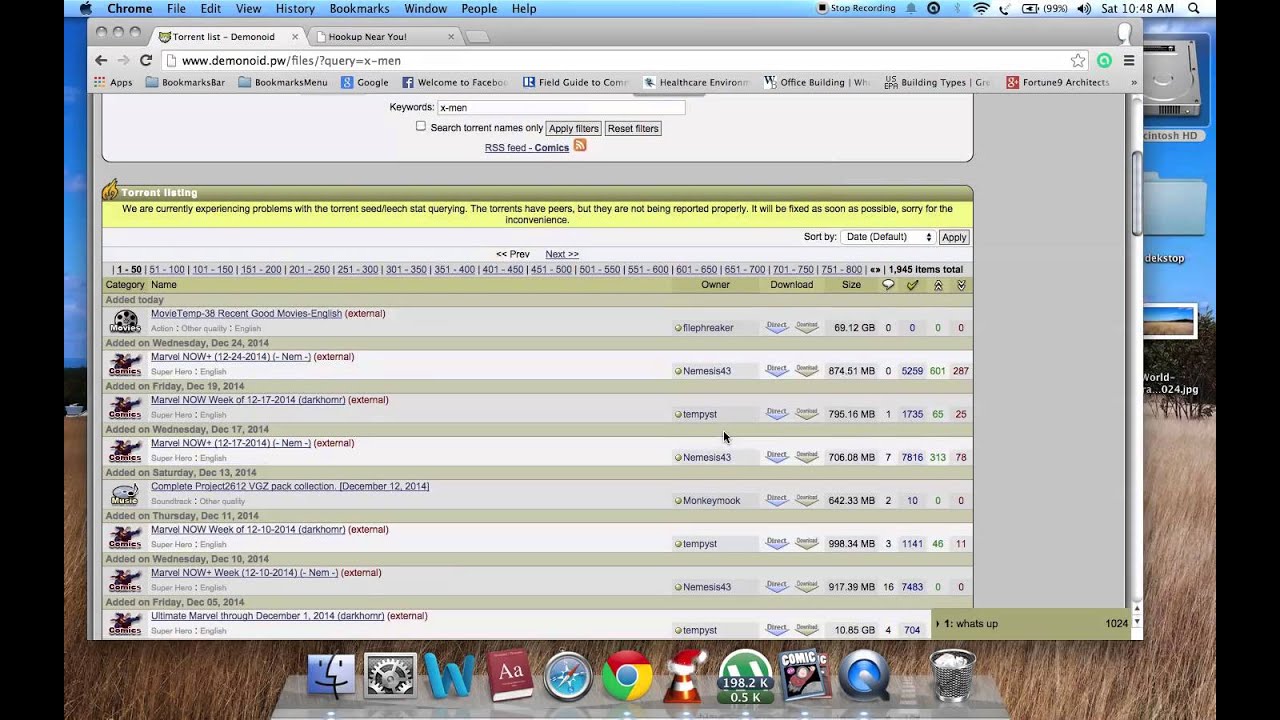This screenshot has width=1280, height=720.
Task: Click Download icon for Complete Project2612 row
Action: [x=807, y=499]
